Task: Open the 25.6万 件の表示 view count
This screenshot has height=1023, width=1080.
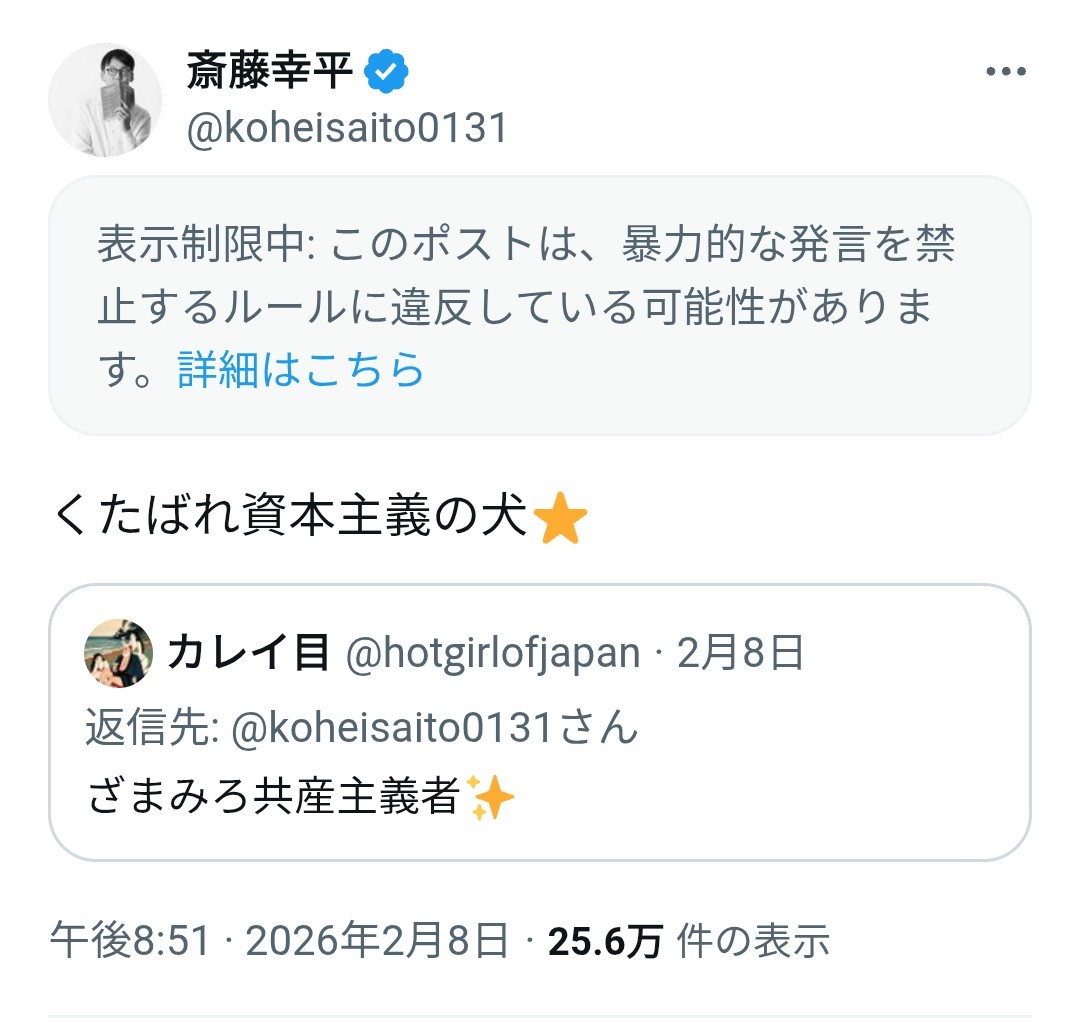Action: point(688,941)
